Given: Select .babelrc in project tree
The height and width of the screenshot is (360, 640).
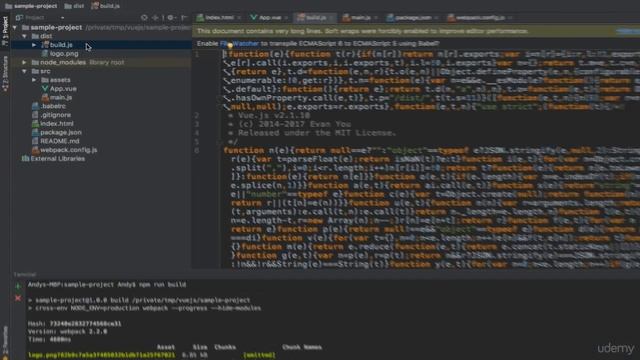Looking at the screenshot, I should pos(53,106).
